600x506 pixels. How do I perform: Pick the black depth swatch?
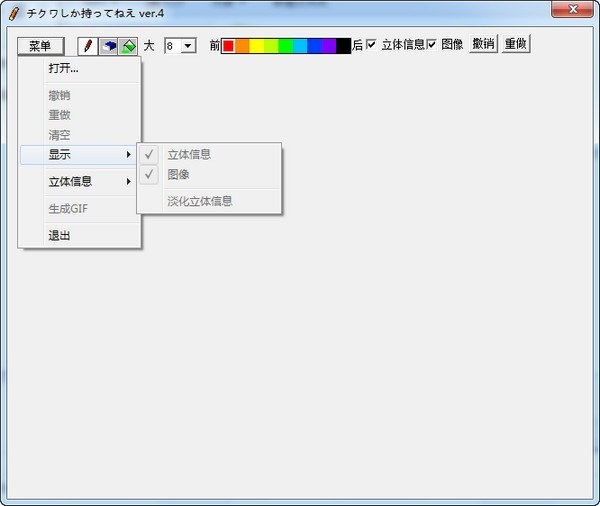click(343, 46)
